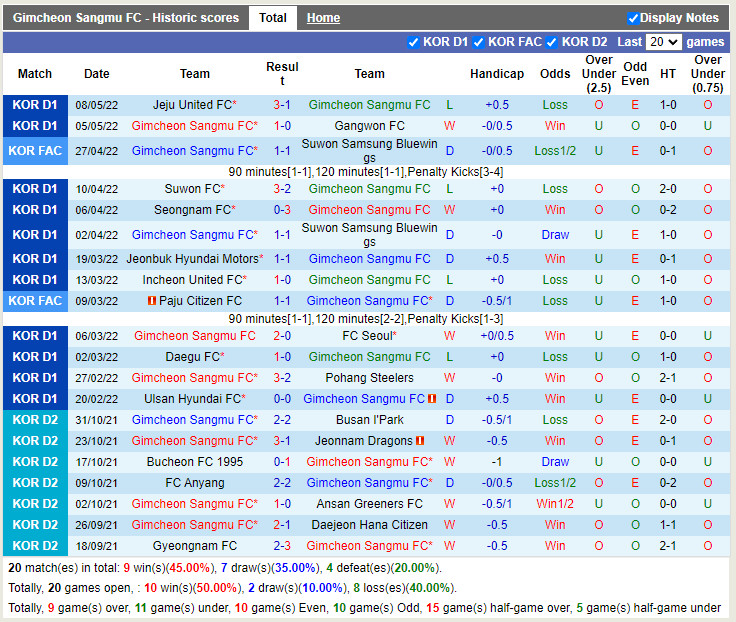Open Seongnam FC team link
Viewport: 736px width, 622px height.
pos(192,210)
